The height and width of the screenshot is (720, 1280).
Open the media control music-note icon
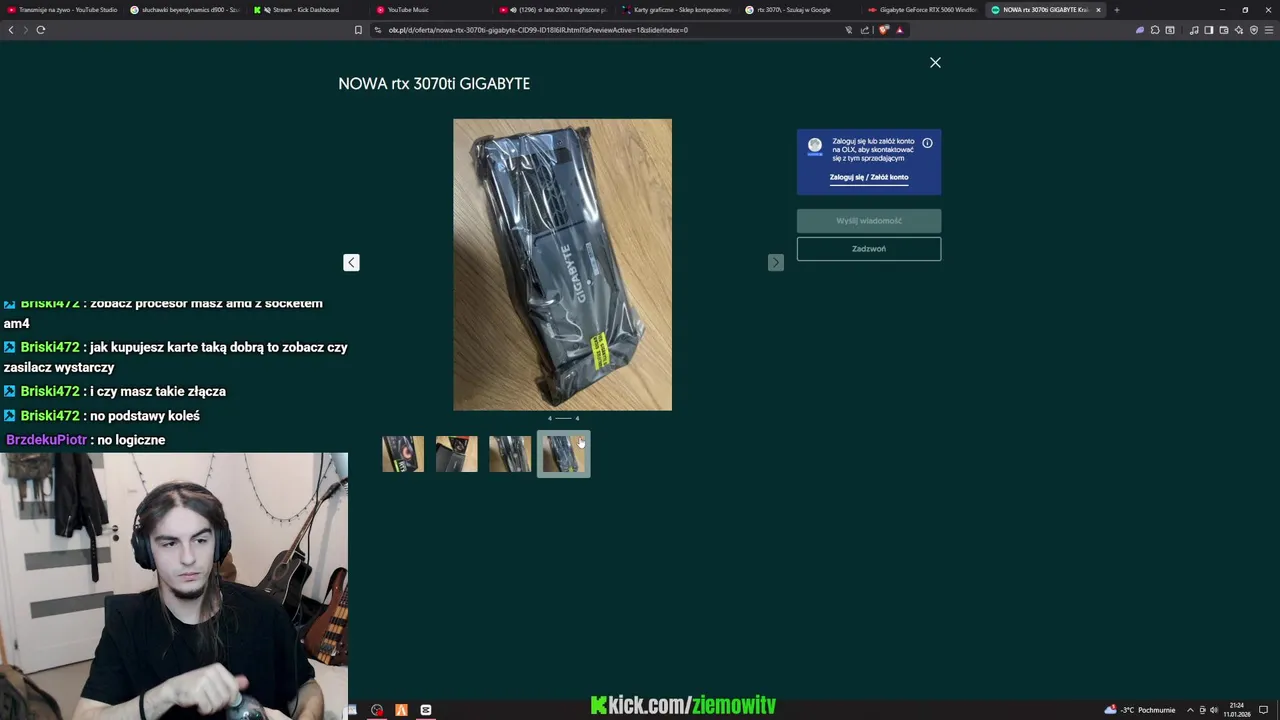point(1194,30)
